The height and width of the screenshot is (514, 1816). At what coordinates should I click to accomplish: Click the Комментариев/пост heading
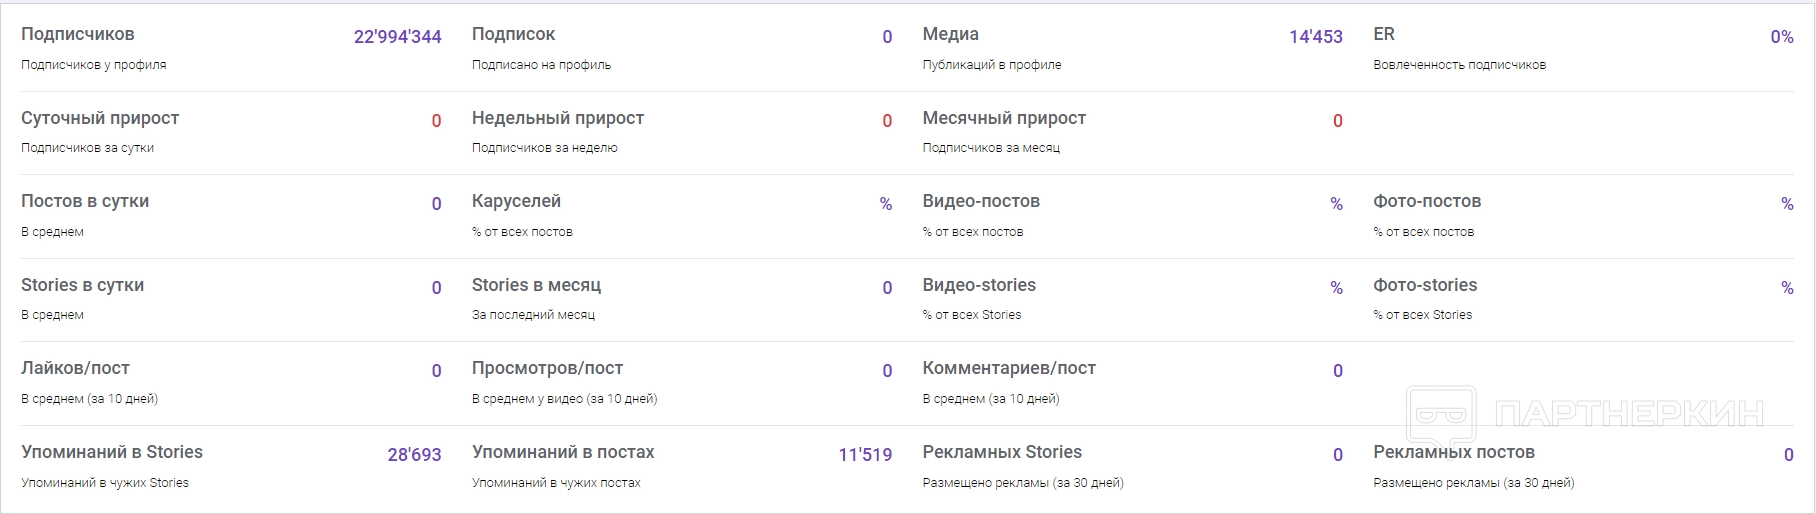pos(1008,368)
